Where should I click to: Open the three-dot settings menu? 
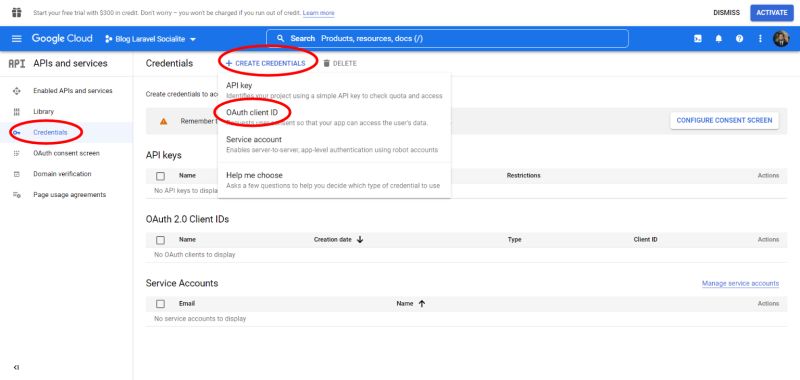point(760,39)
